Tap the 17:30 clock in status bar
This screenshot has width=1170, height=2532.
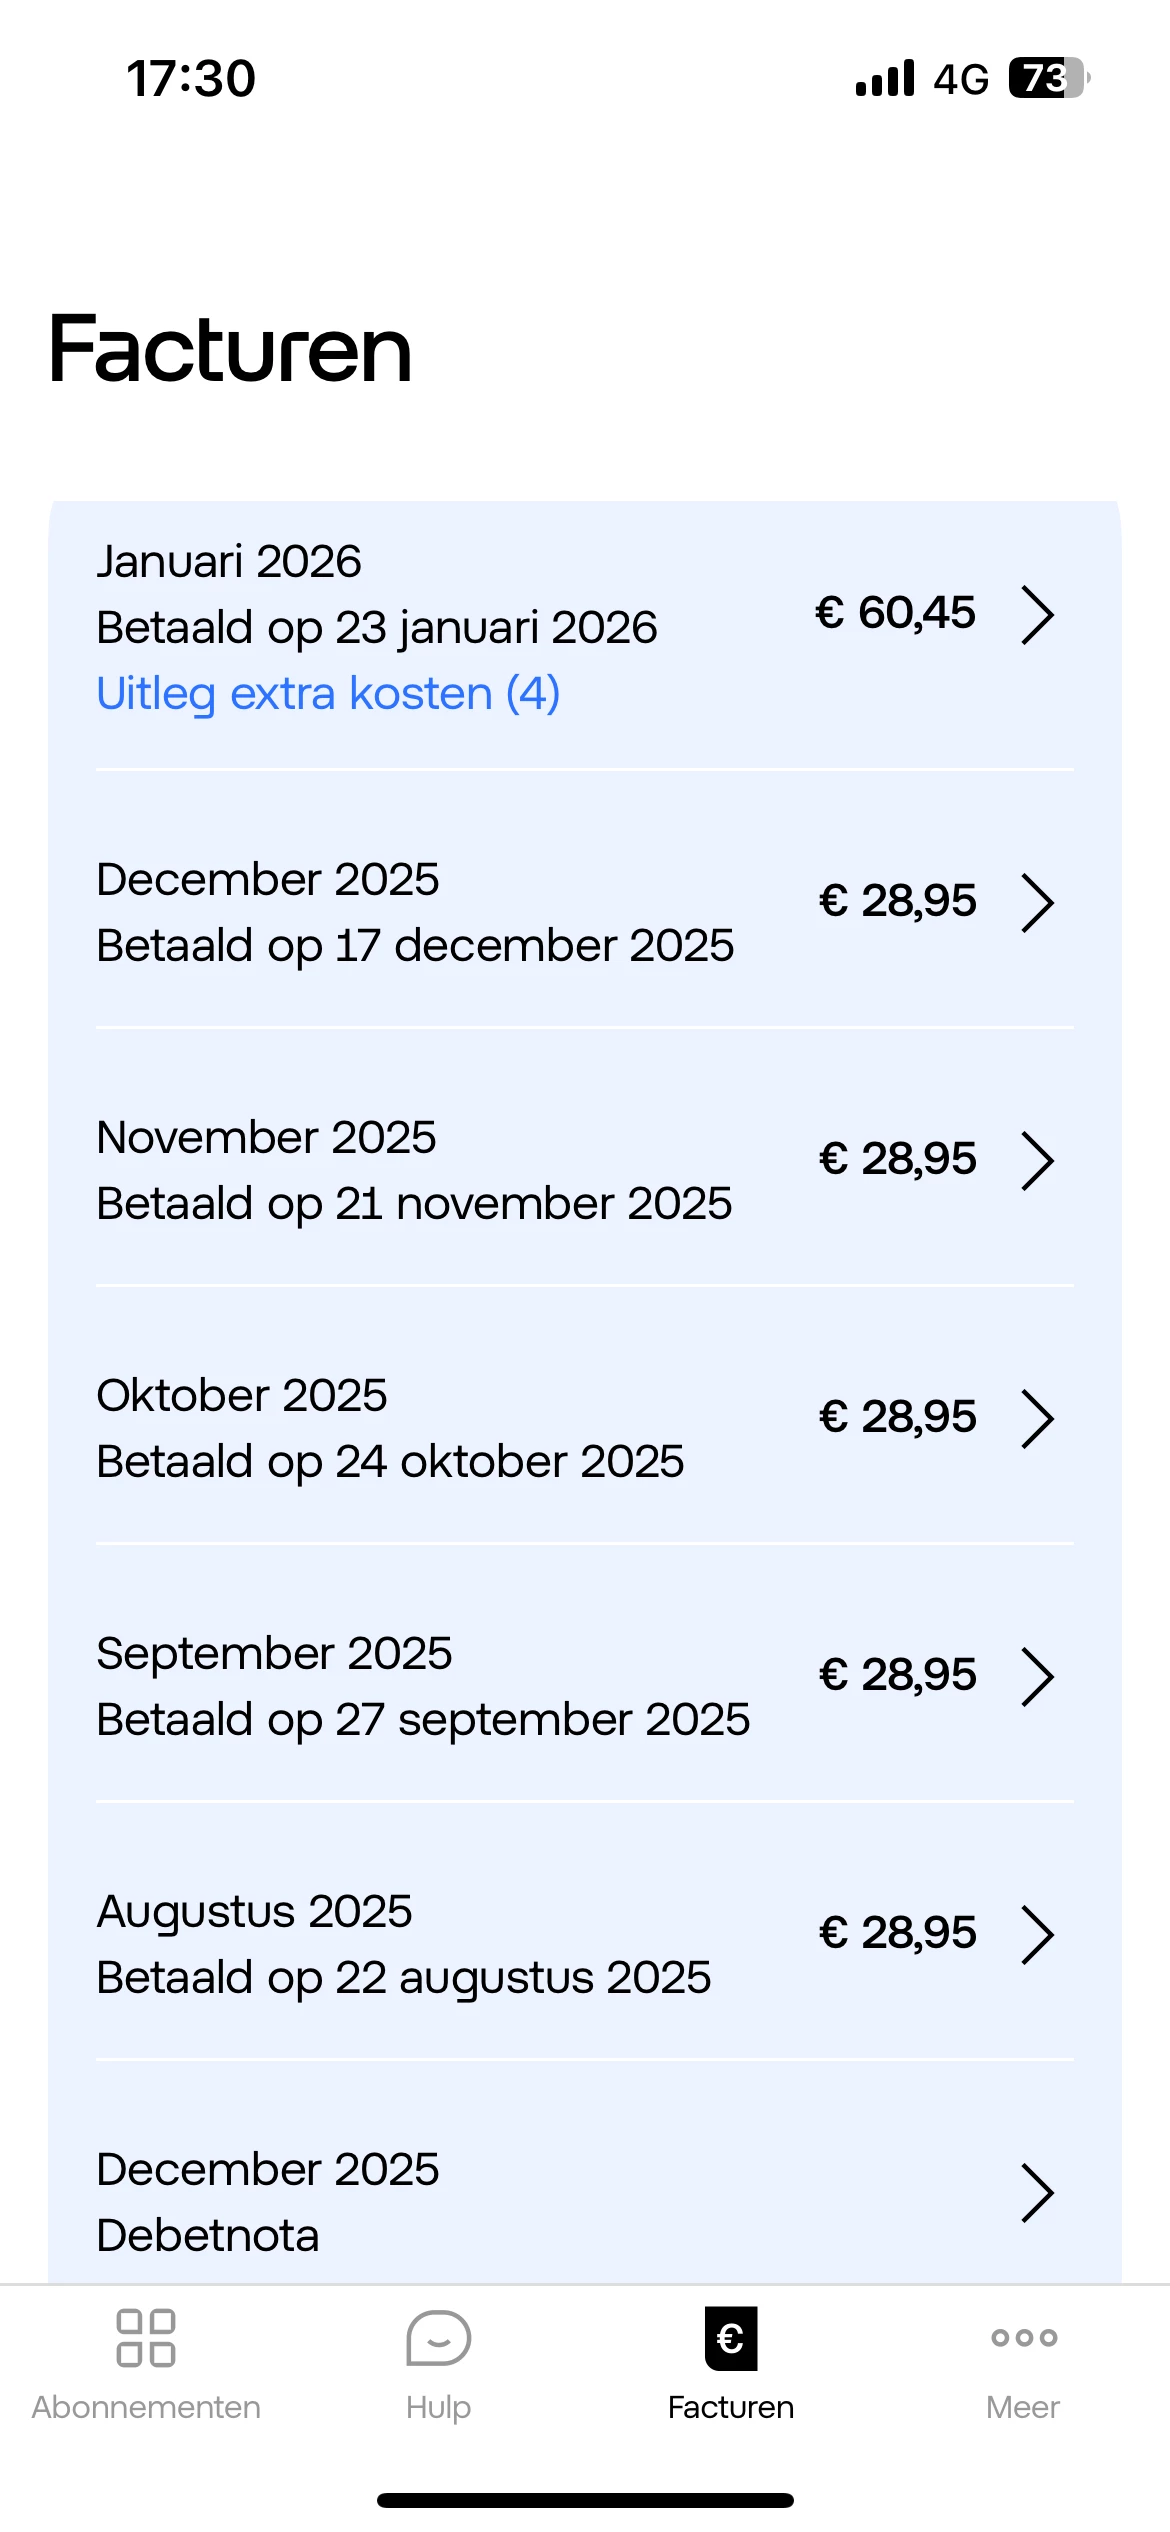pyautogui.click(x=191, y=78)
